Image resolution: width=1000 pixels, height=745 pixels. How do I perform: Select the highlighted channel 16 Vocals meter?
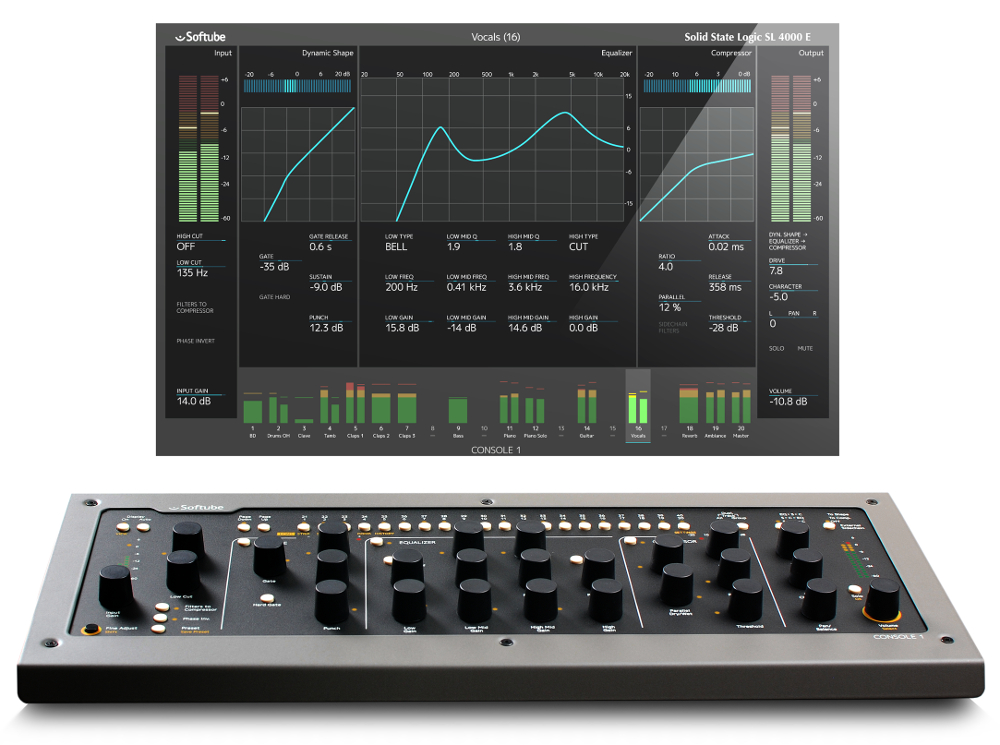[x=638, y=406]
